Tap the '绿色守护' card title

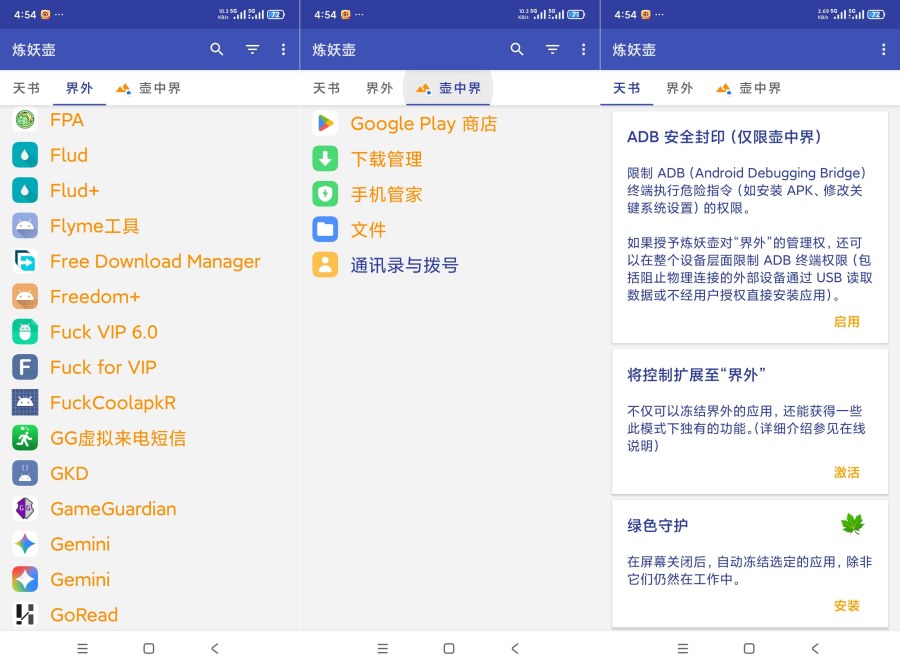(657, 525)
